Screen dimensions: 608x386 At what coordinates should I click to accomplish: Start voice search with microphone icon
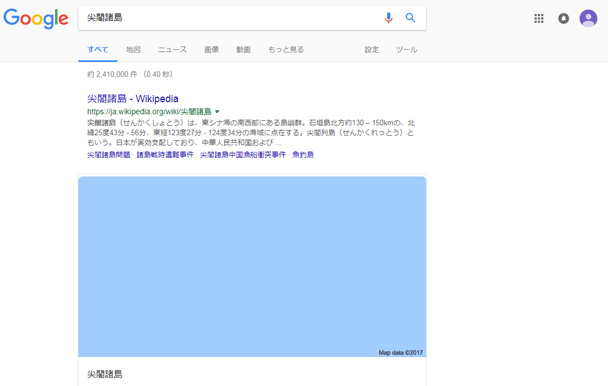point(388,18)
